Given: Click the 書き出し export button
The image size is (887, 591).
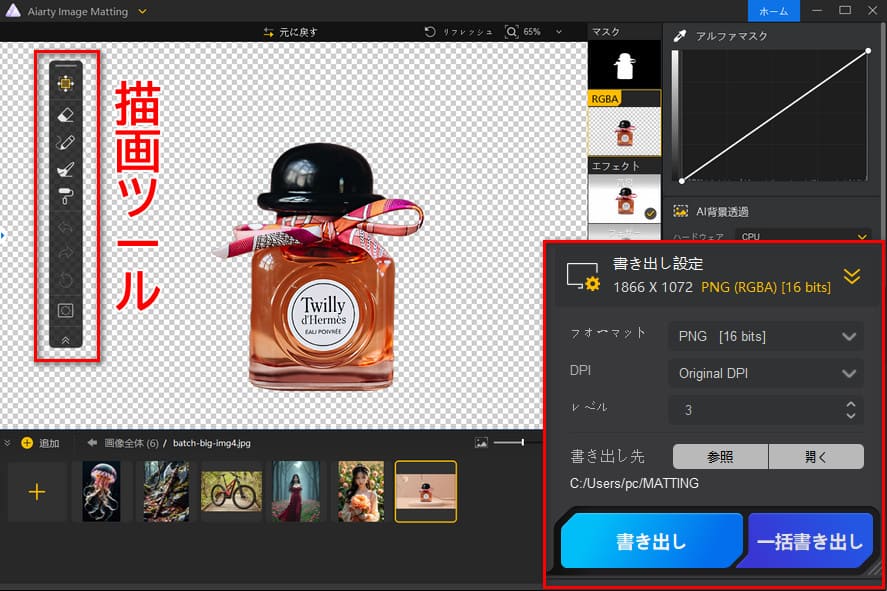Looking at the screenshot, I should [x=651, y=541].
